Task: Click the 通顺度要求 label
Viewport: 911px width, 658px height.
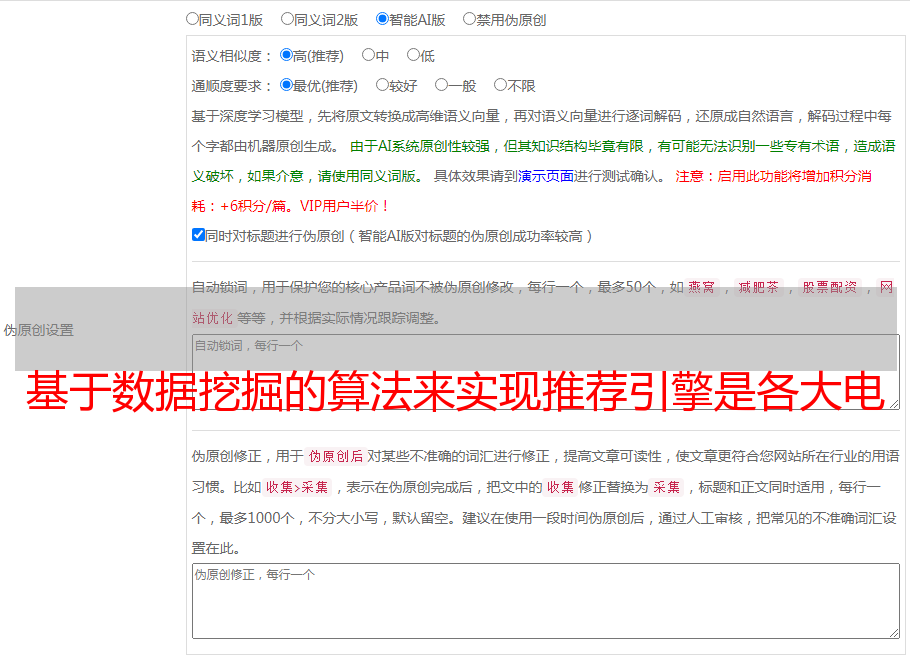Action: pyautogui.click(x=232, y=86)
